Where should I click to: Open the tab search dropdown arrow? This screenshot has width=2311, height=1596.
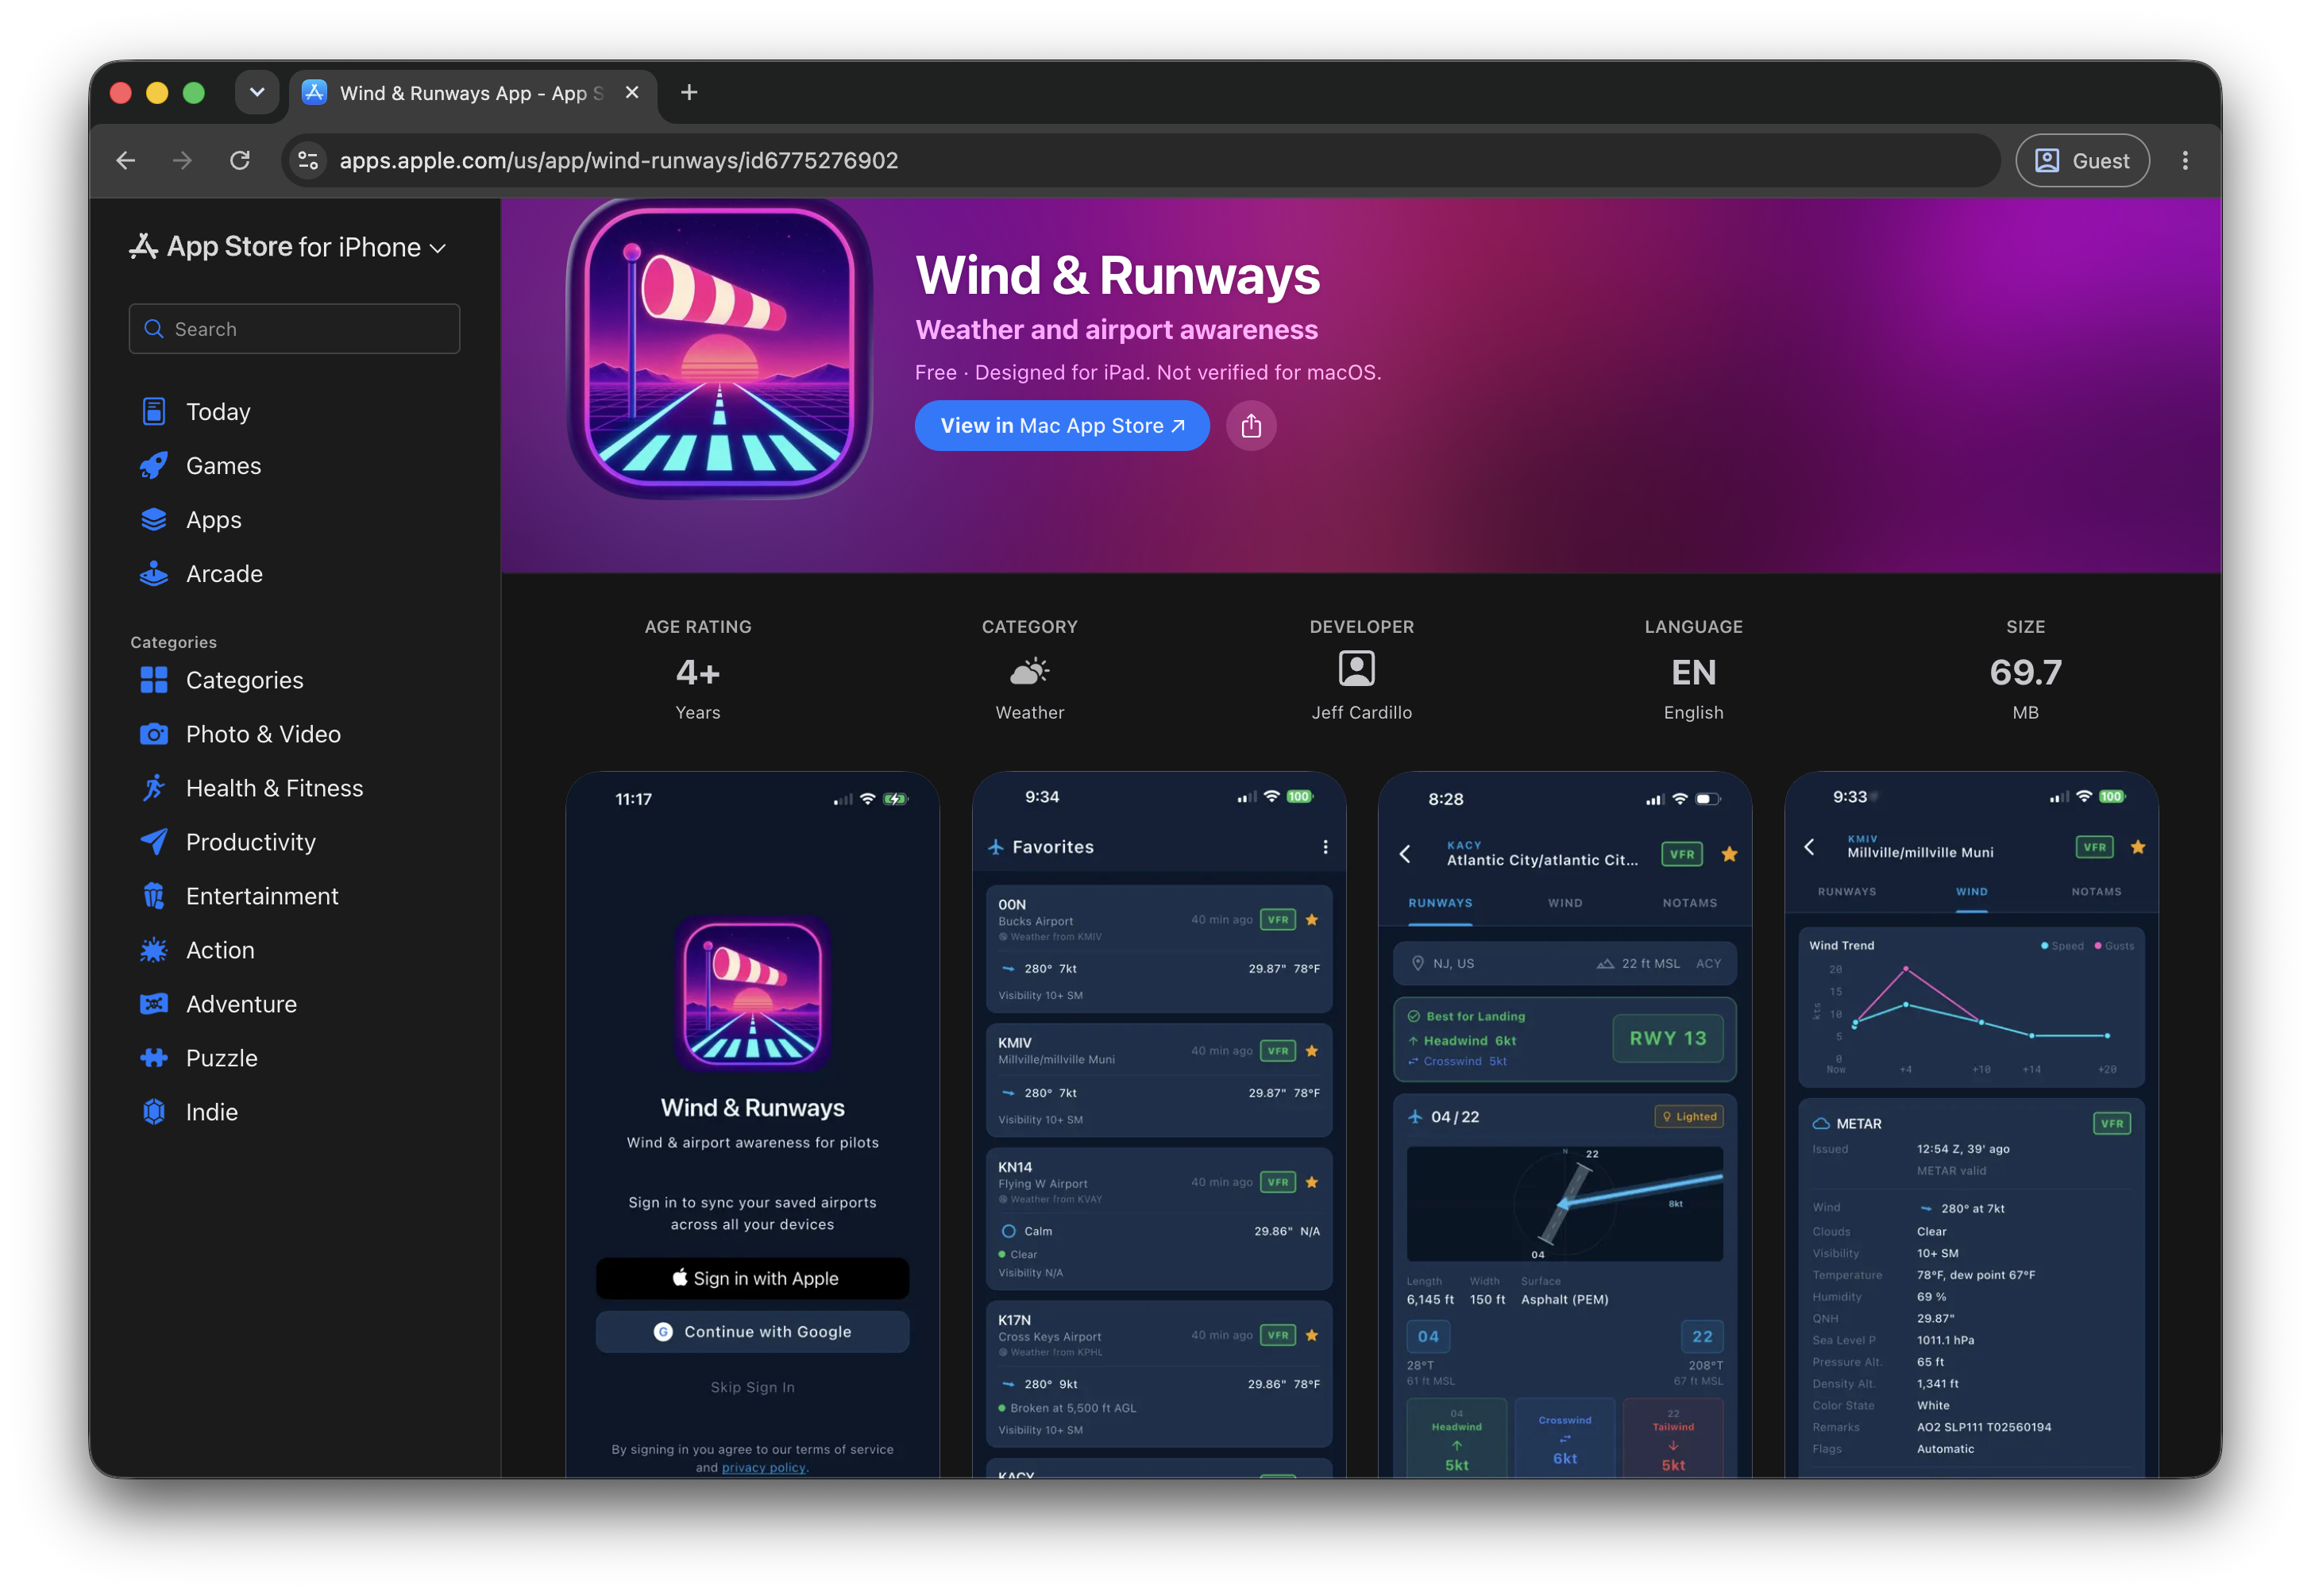pos(257,92)
